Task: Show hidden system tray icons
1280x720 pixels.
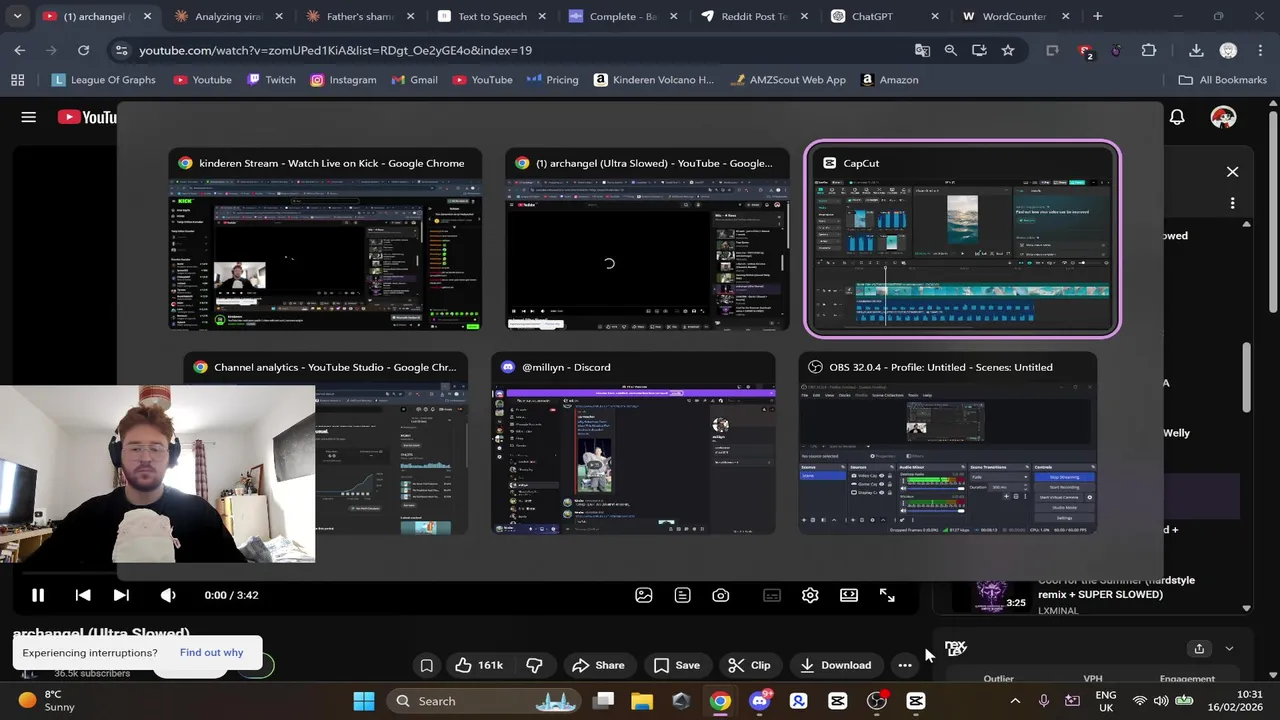Action: (x=1015, y=701)
